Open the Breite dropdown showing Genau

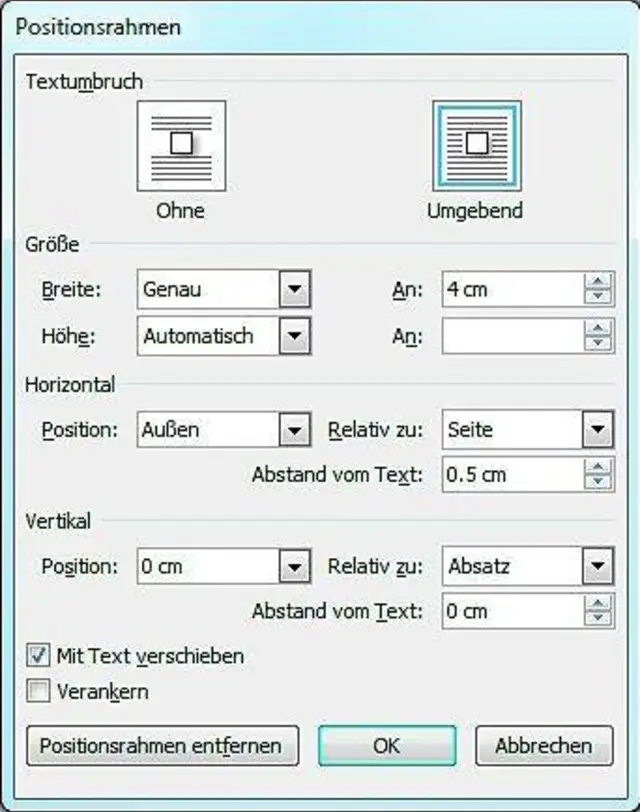click(293, 290)
